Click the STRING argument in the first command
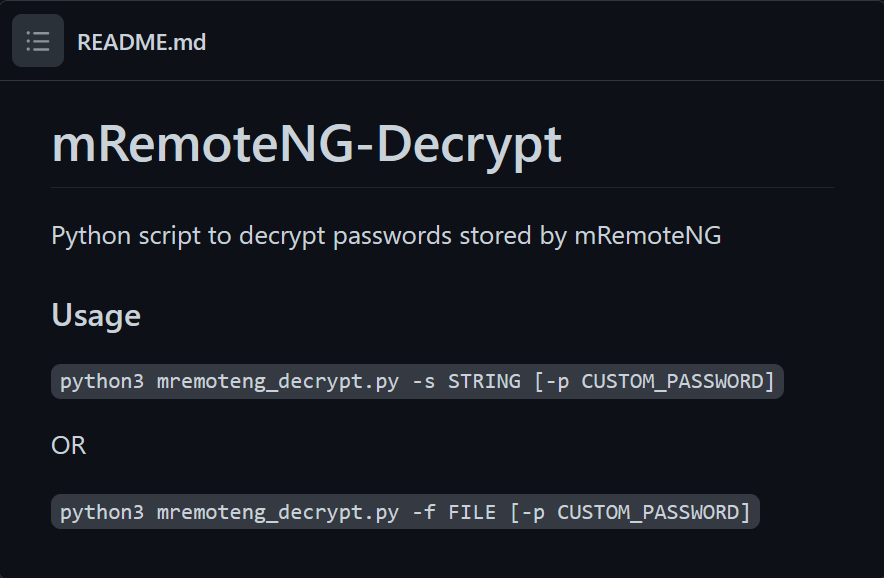 (484, 382)
